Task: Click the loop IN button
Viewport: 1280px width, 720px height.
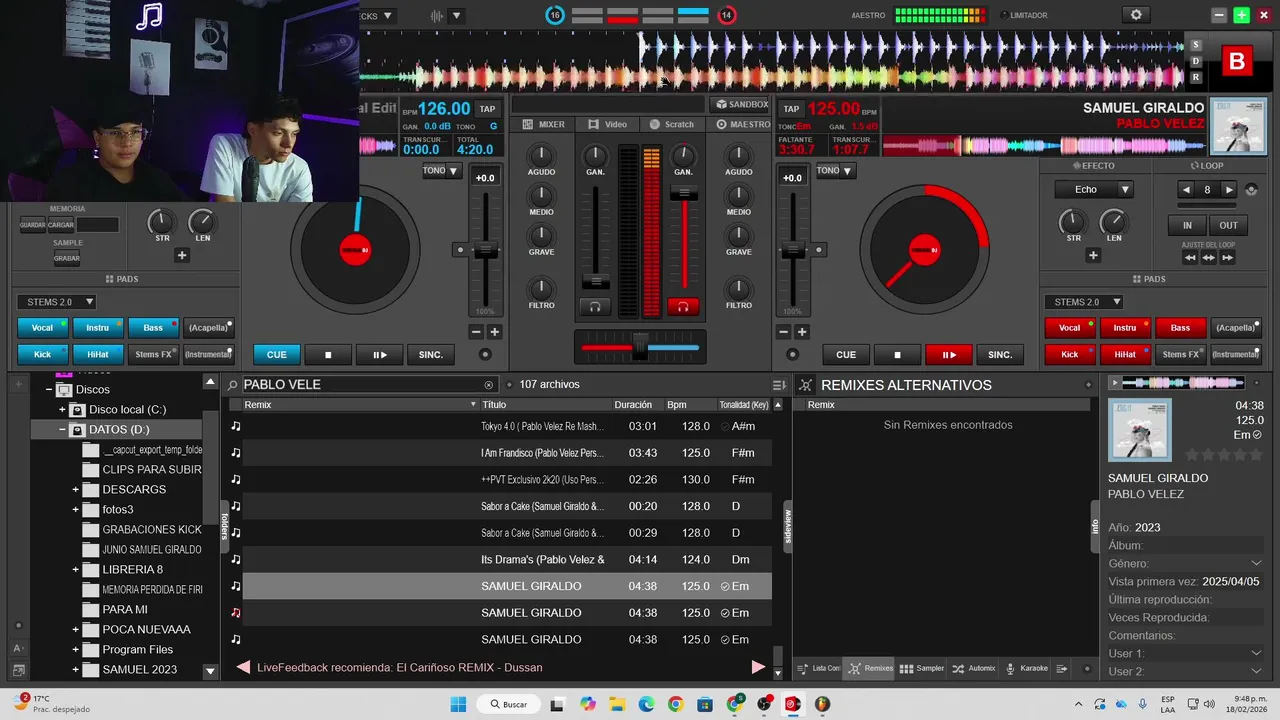Action: point(1187,225)
